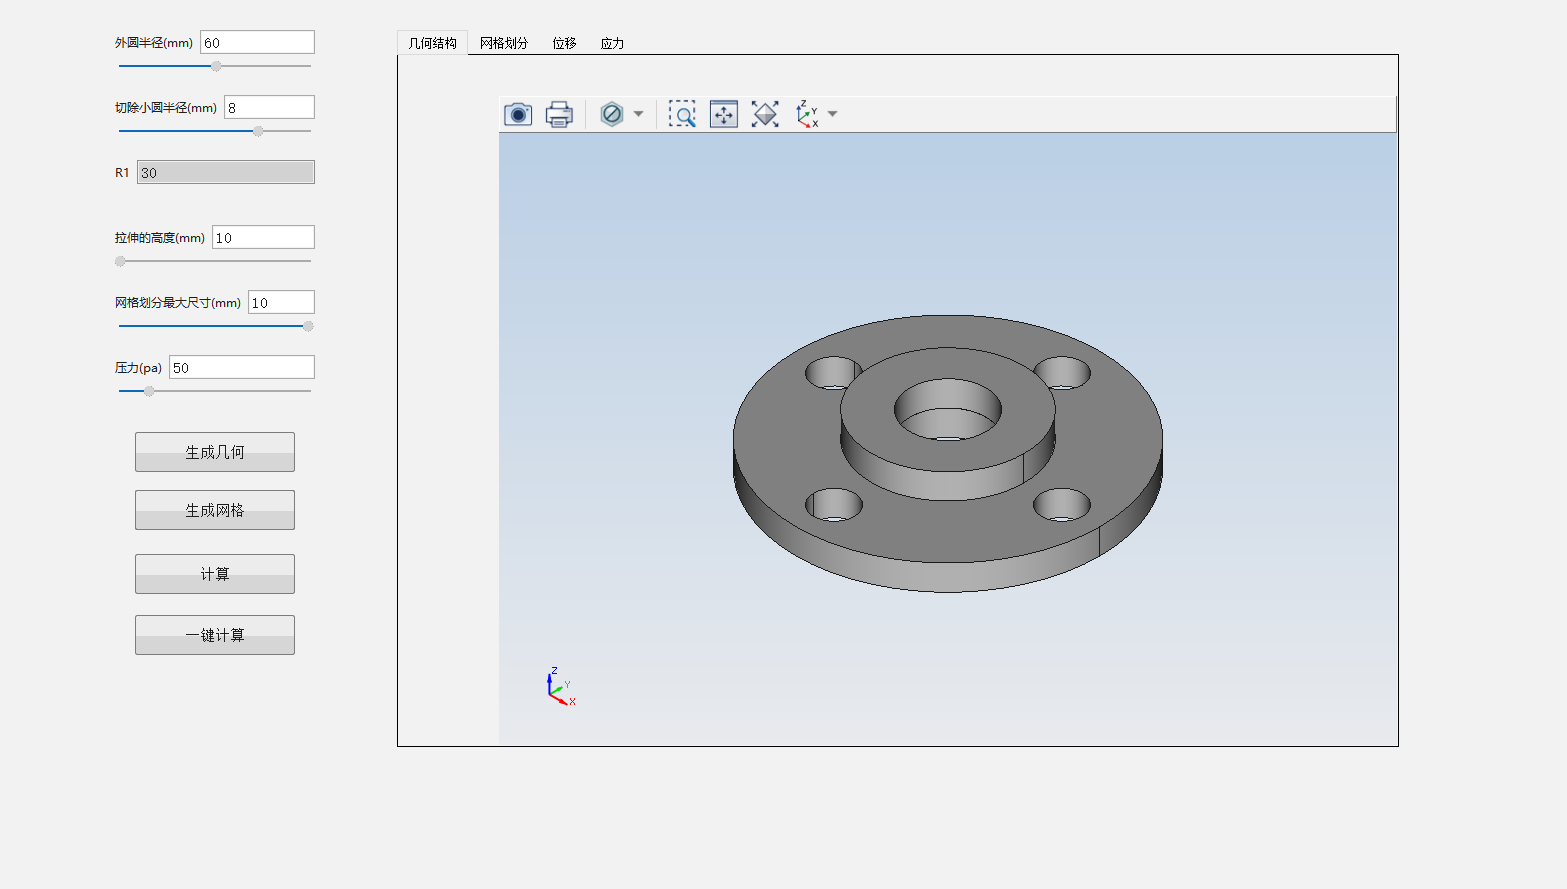Screen dimensions: 1567x889
Task: Click the 切除小圆半径 input field
Action: coord(269,107)
